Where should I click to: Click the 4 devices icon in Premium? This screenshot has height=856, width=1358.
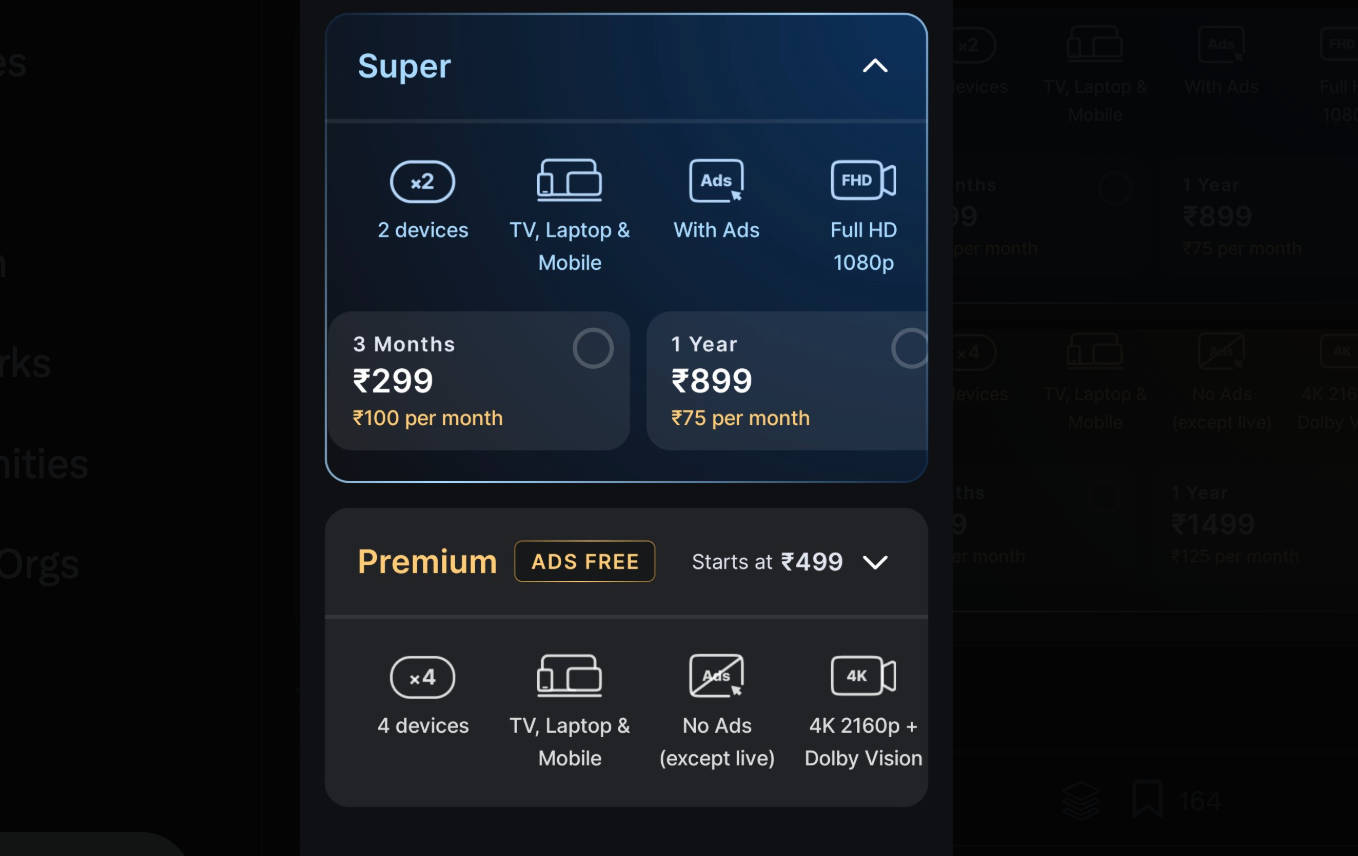coord(422,677)
